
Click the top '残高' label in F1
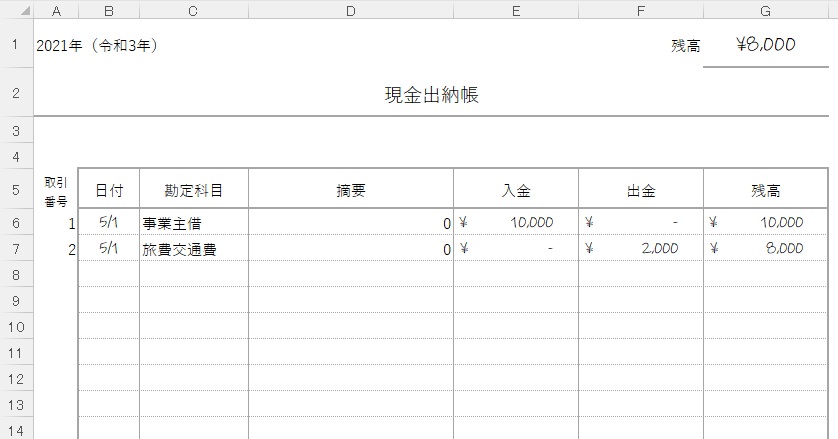coord(686,46)
